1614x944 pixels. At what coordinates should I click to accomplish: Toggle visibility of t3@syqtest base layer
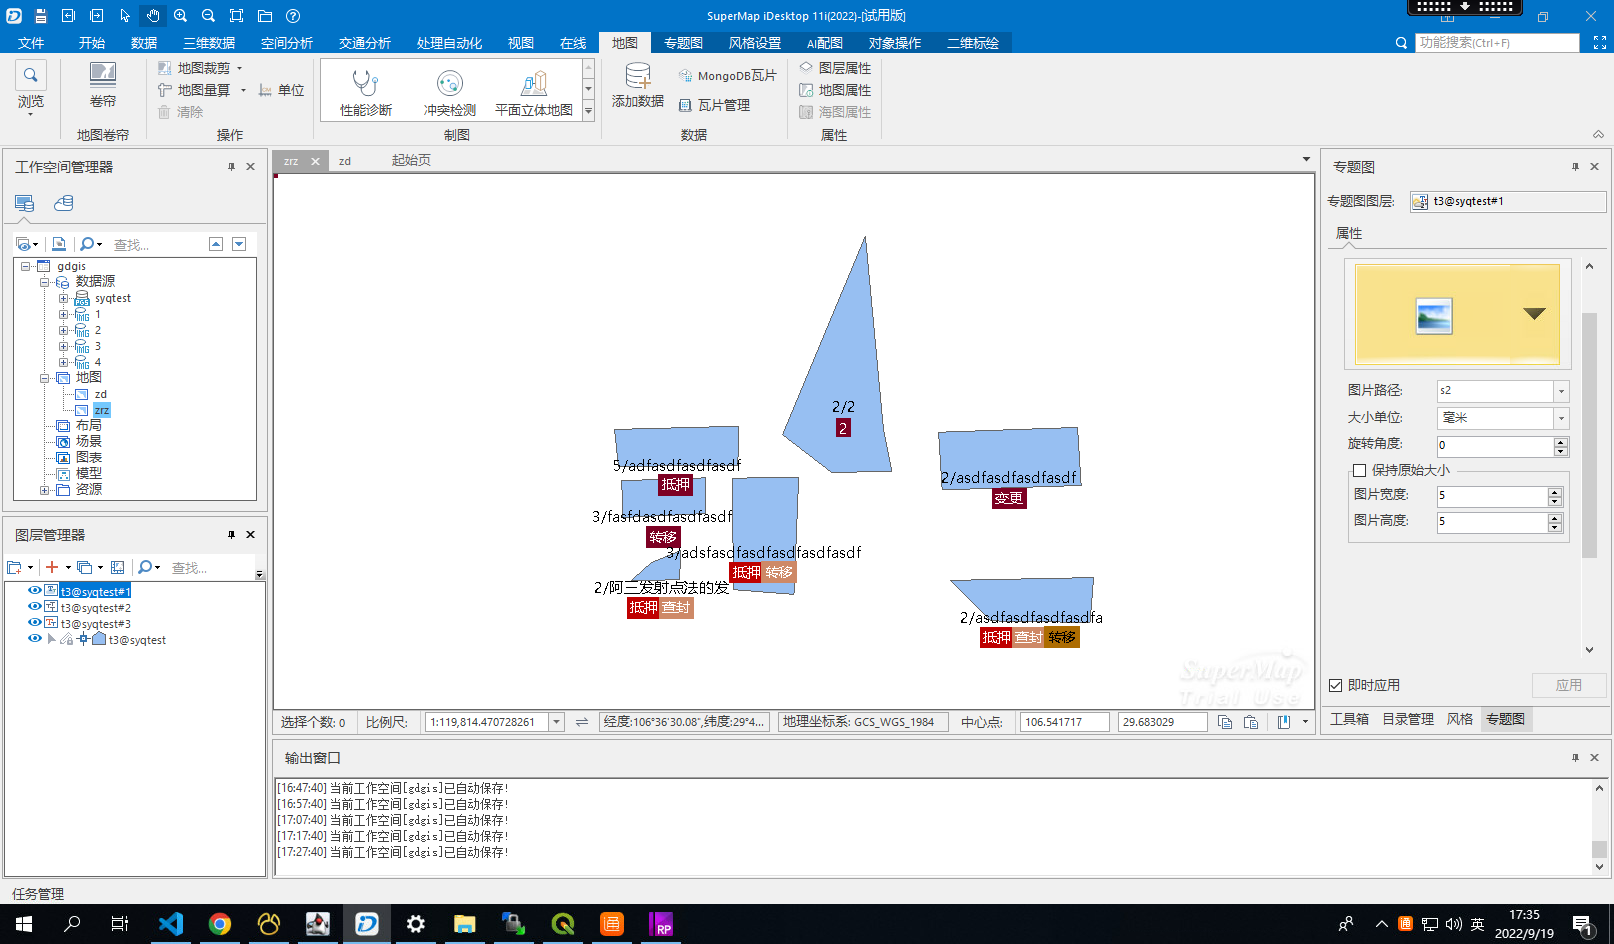pos(35,638)
